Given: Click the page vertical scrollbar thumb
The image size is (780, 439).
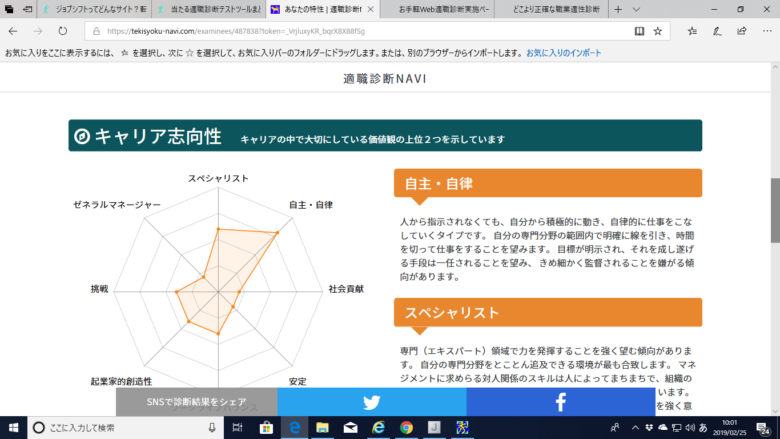Looking at the screenshot, I should pos(775,210).
